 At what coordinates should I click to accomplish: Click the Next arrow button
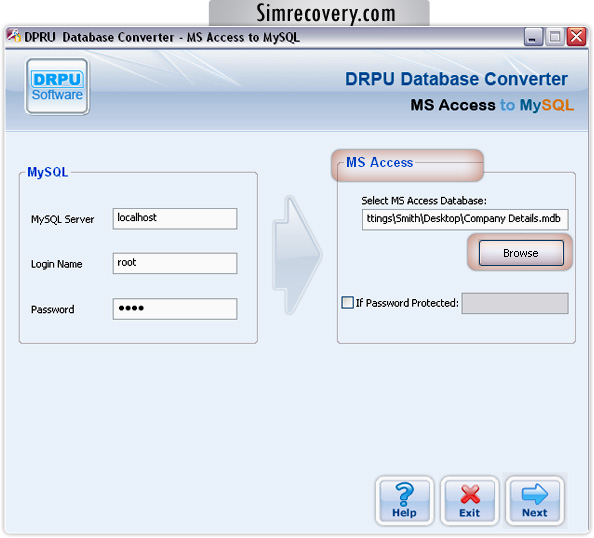(535, 500)
